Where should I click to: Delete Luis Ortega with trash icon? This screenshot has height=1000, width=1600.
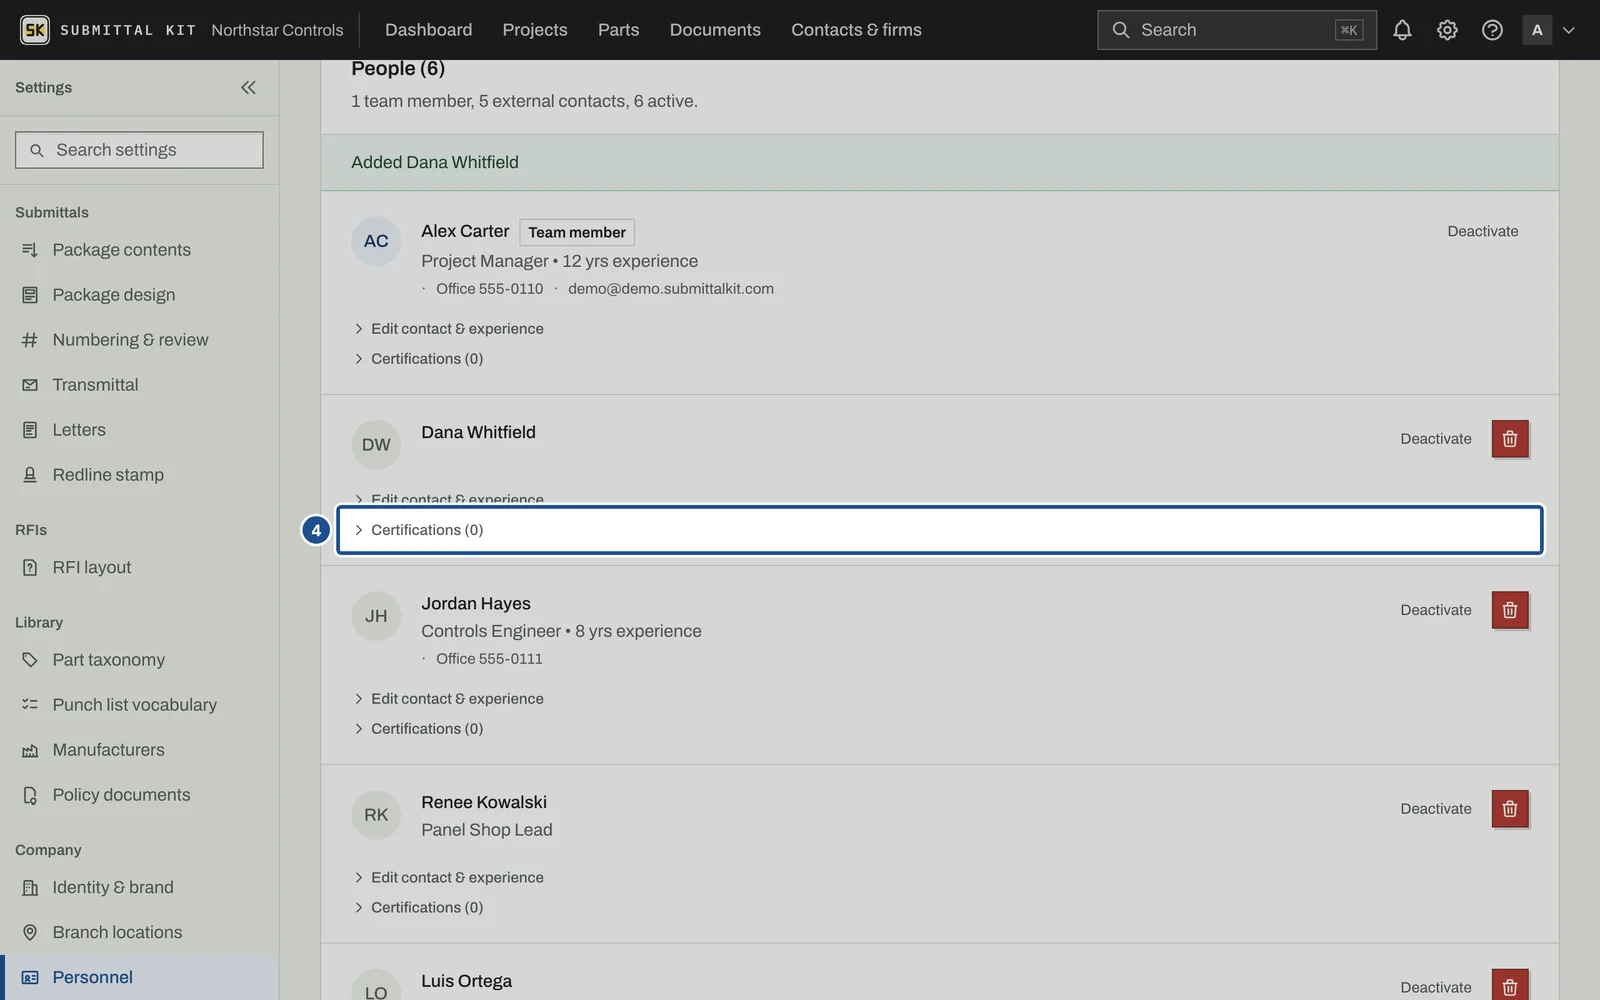1510,986
